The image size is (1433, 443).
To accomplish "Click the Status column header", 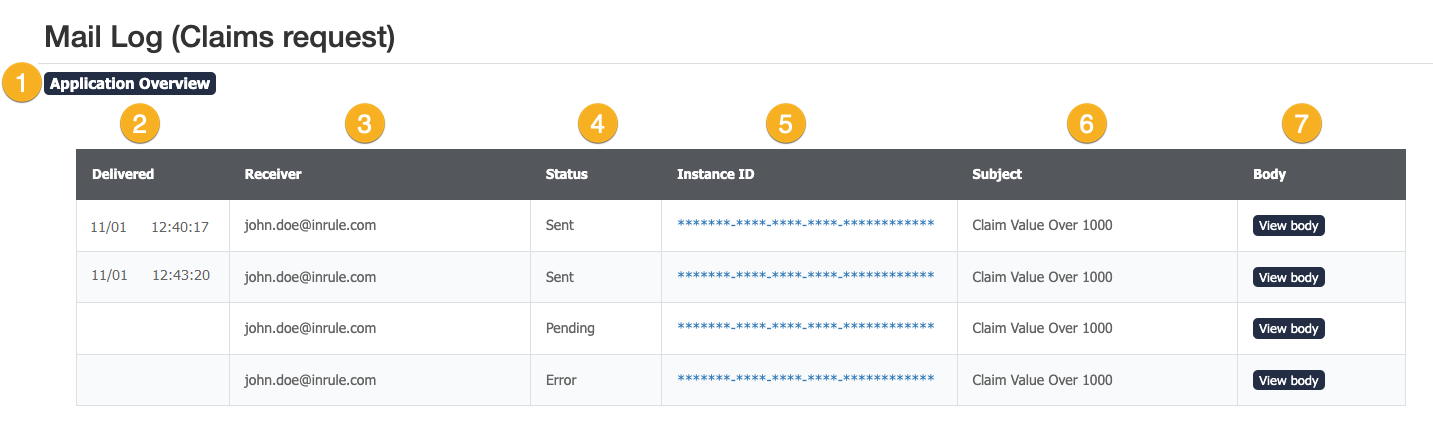I will [x=566, y=174].
